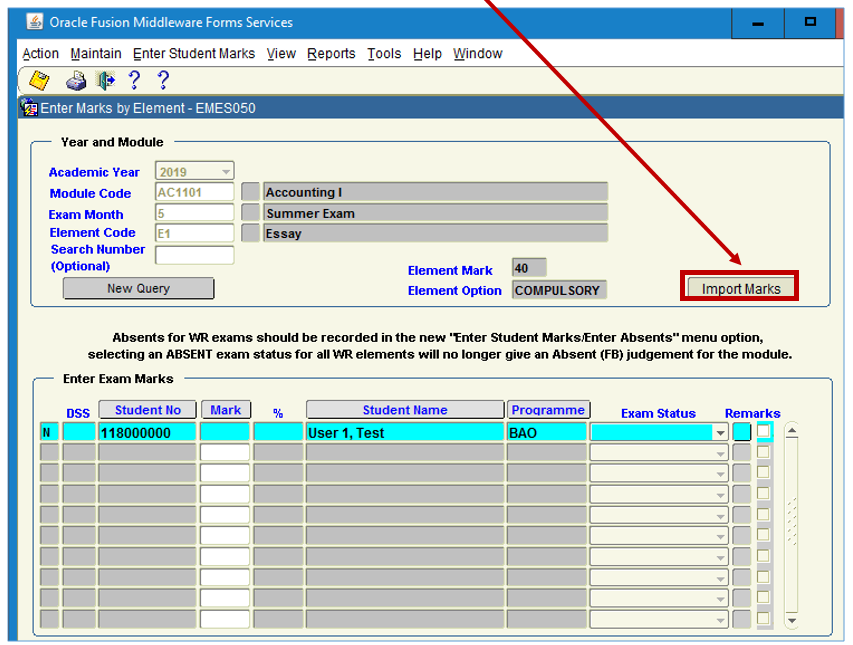This screenshot has width=853, height=645.
Task: Click the Java icon in the title bar
Action: click(34, 22)
